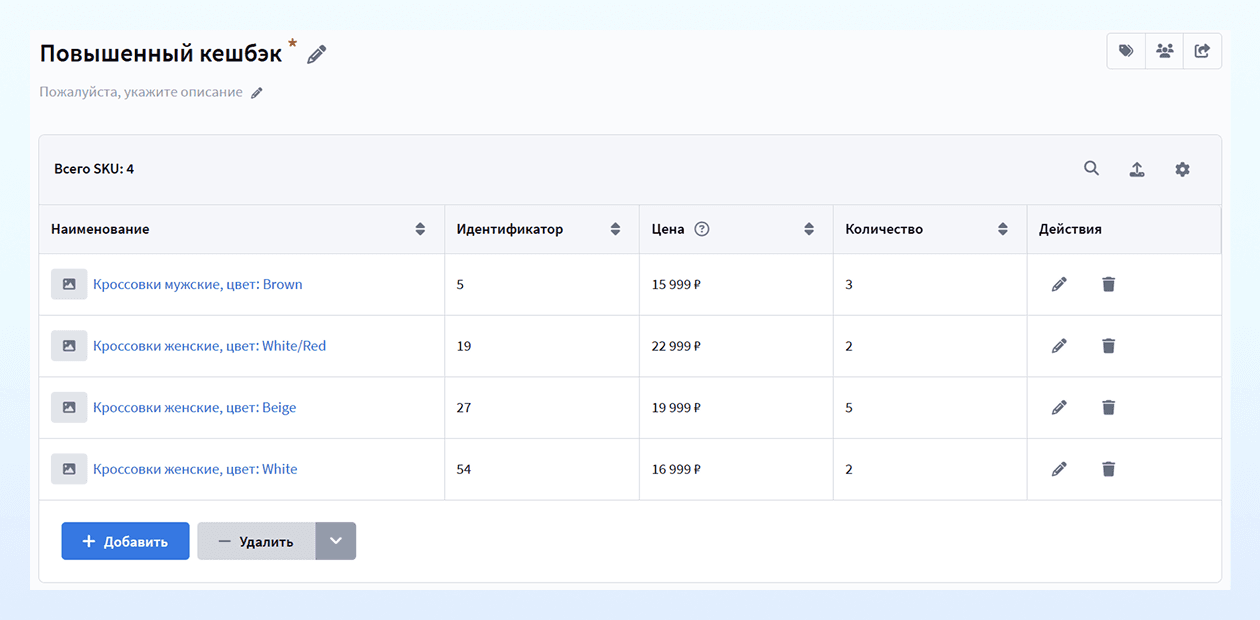
Task: Open table settings gear icon
Action: tap(1183, 169)
